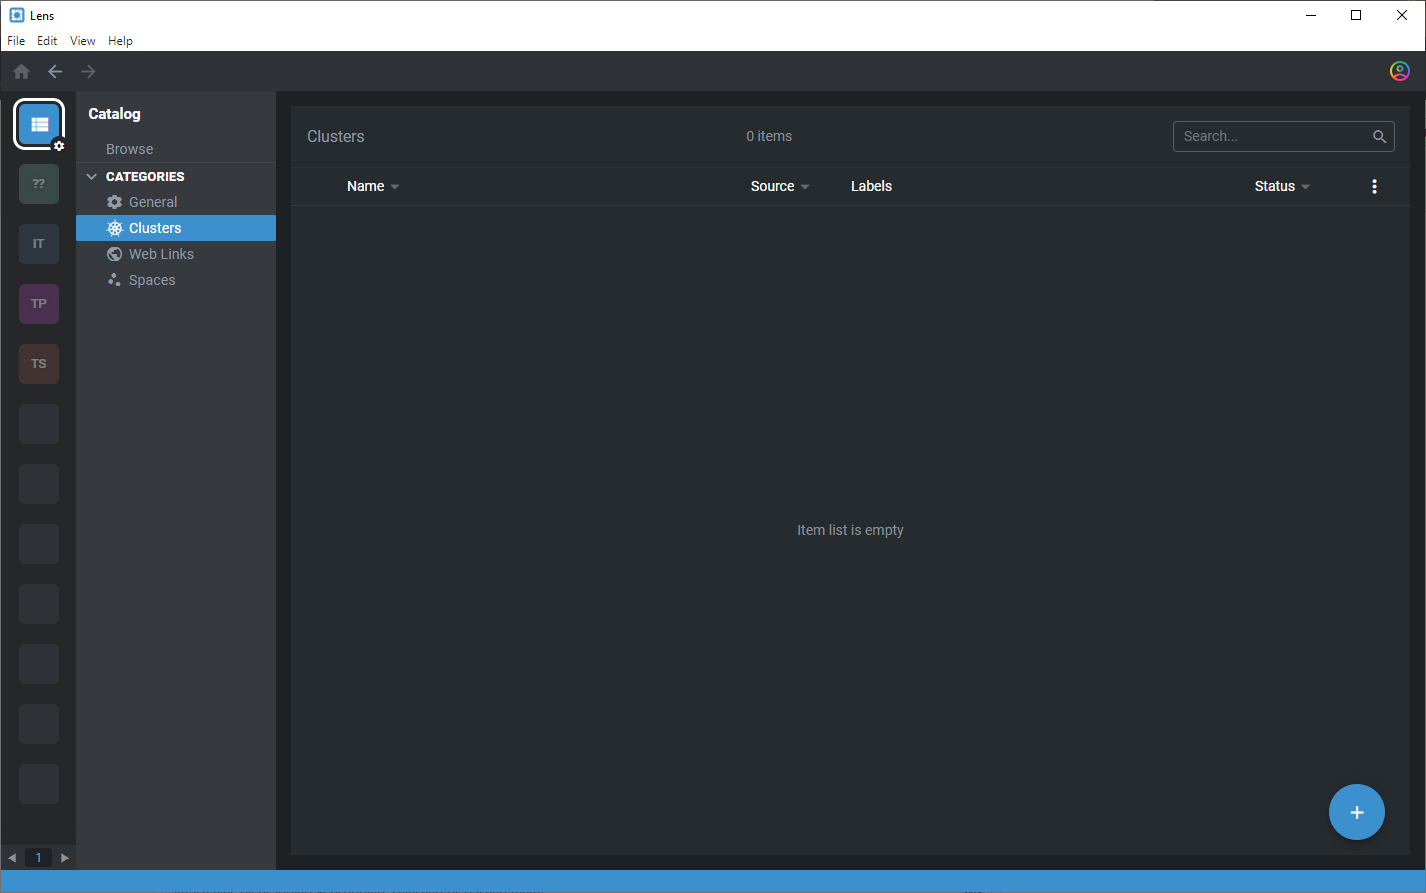
Task: Sort the list by the Name column
Action: (x=373, y=186)
